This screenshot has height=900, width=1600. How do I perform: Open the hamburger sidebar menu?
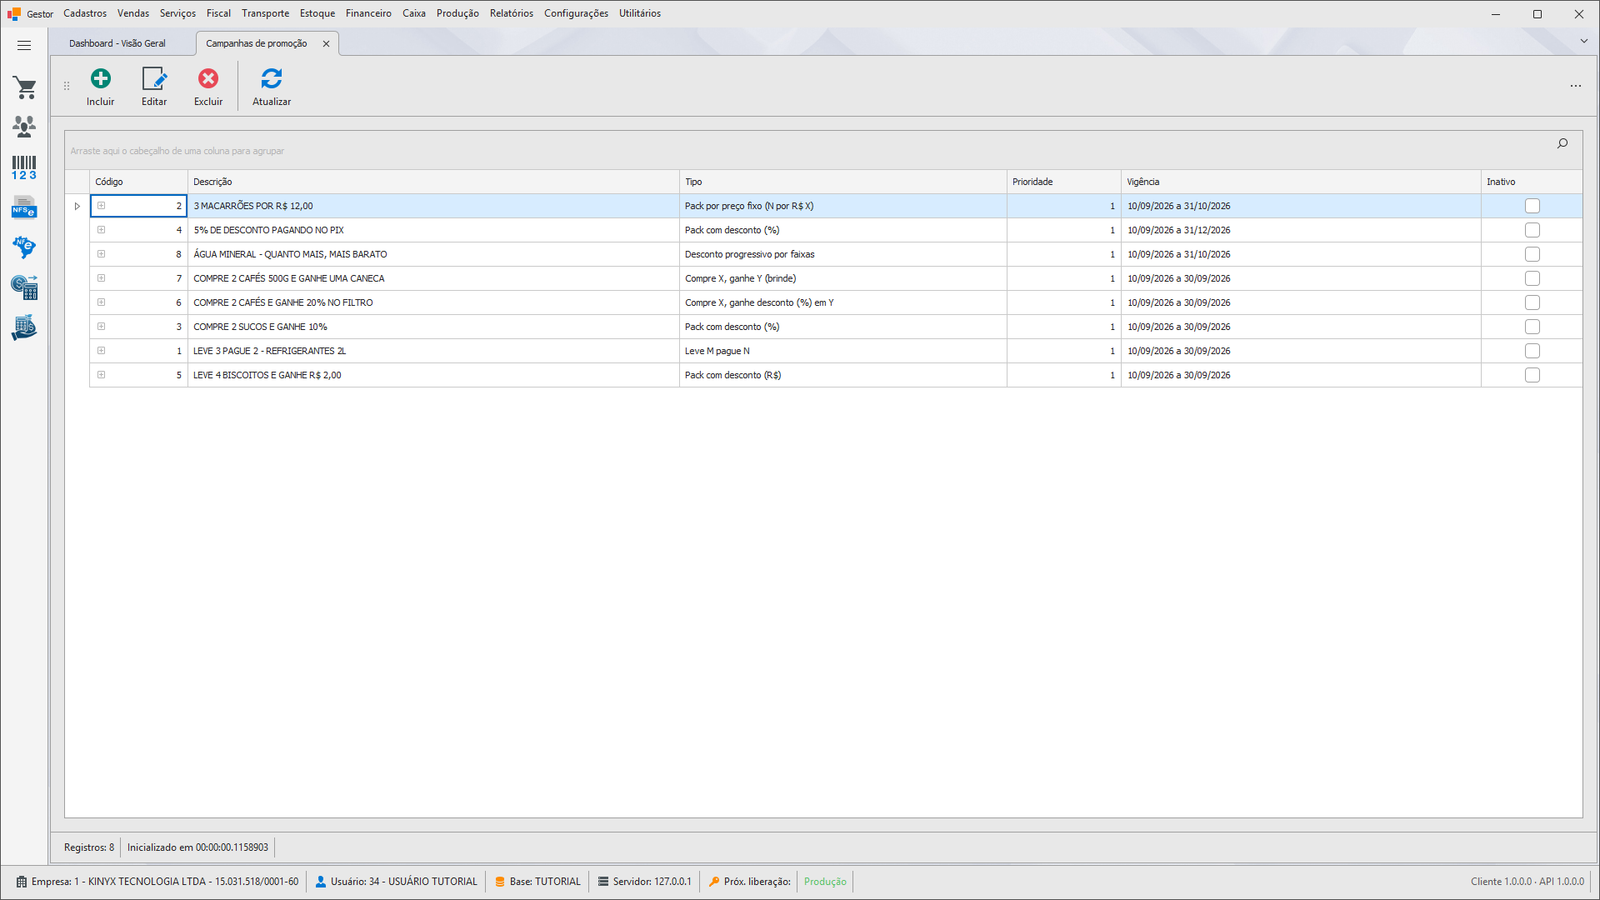point(24,45)
